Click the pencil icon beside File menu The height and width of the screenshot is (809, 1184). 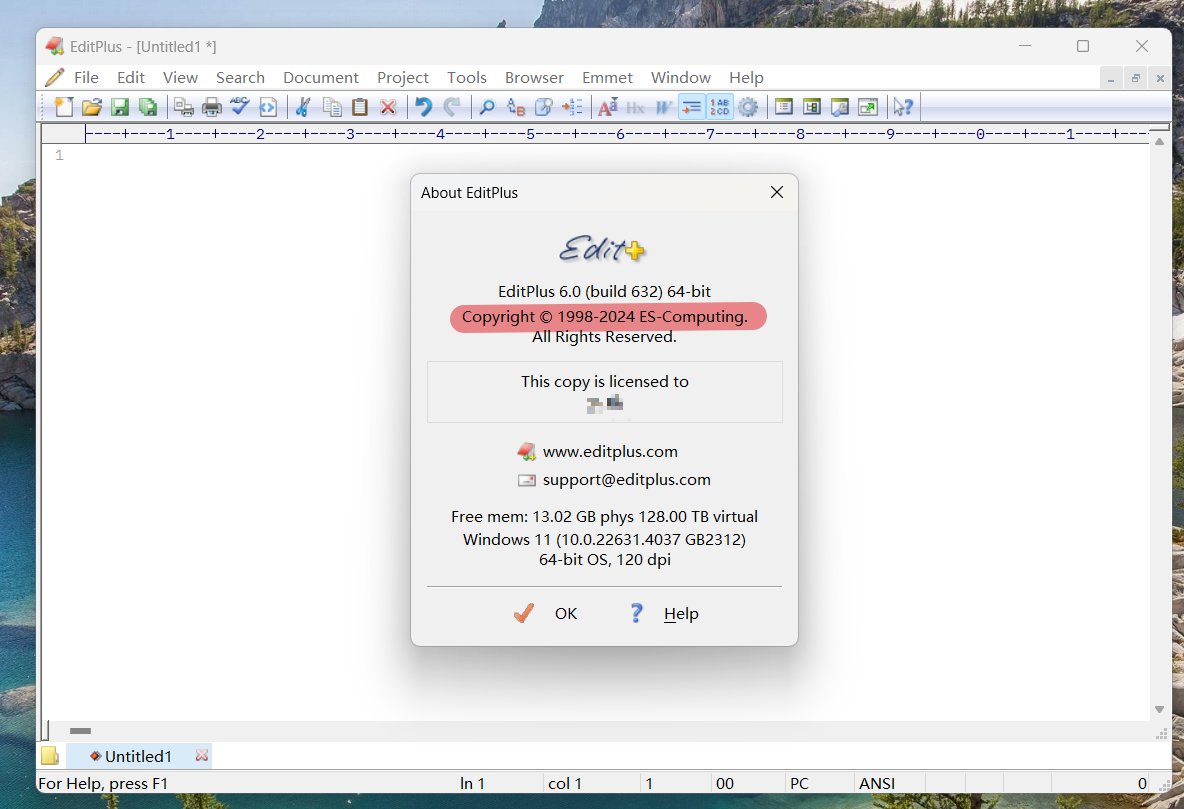point(54,77)
